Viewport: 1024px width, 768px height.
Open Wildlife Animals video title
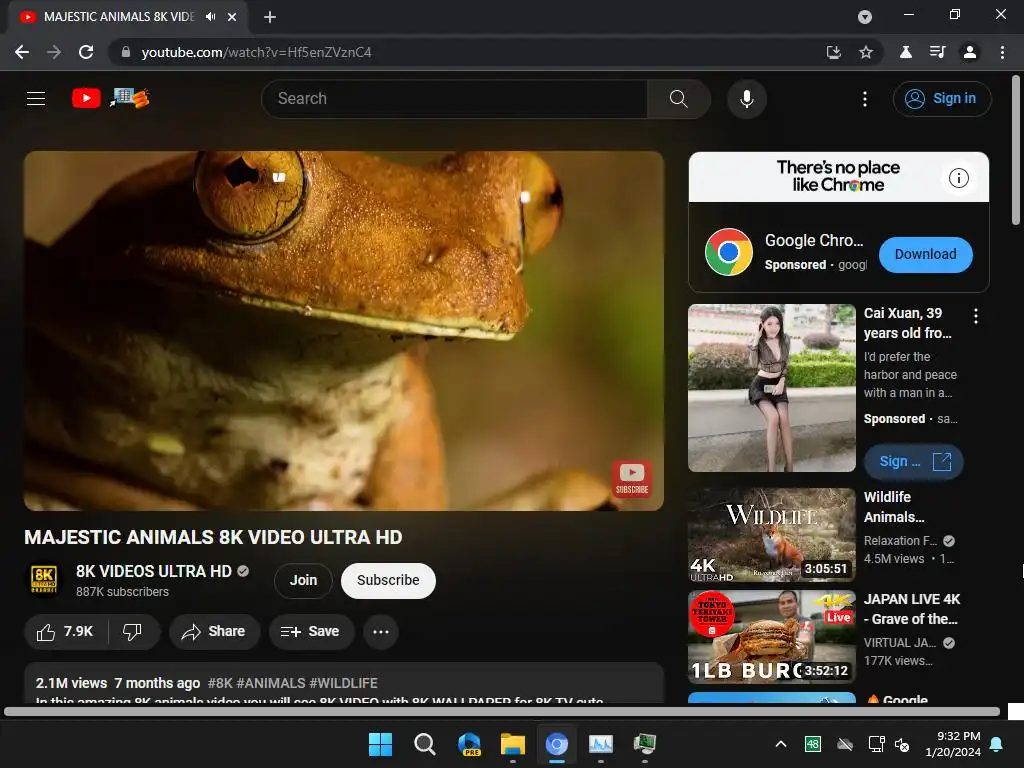click(894, 507)
